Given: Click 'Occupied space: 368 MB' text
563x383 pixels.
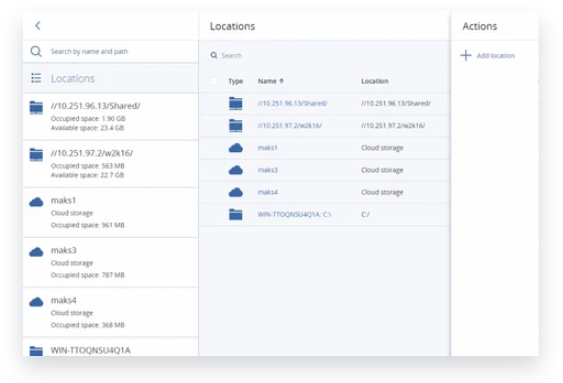Looking at the screenshot, I should click(88, 325).
